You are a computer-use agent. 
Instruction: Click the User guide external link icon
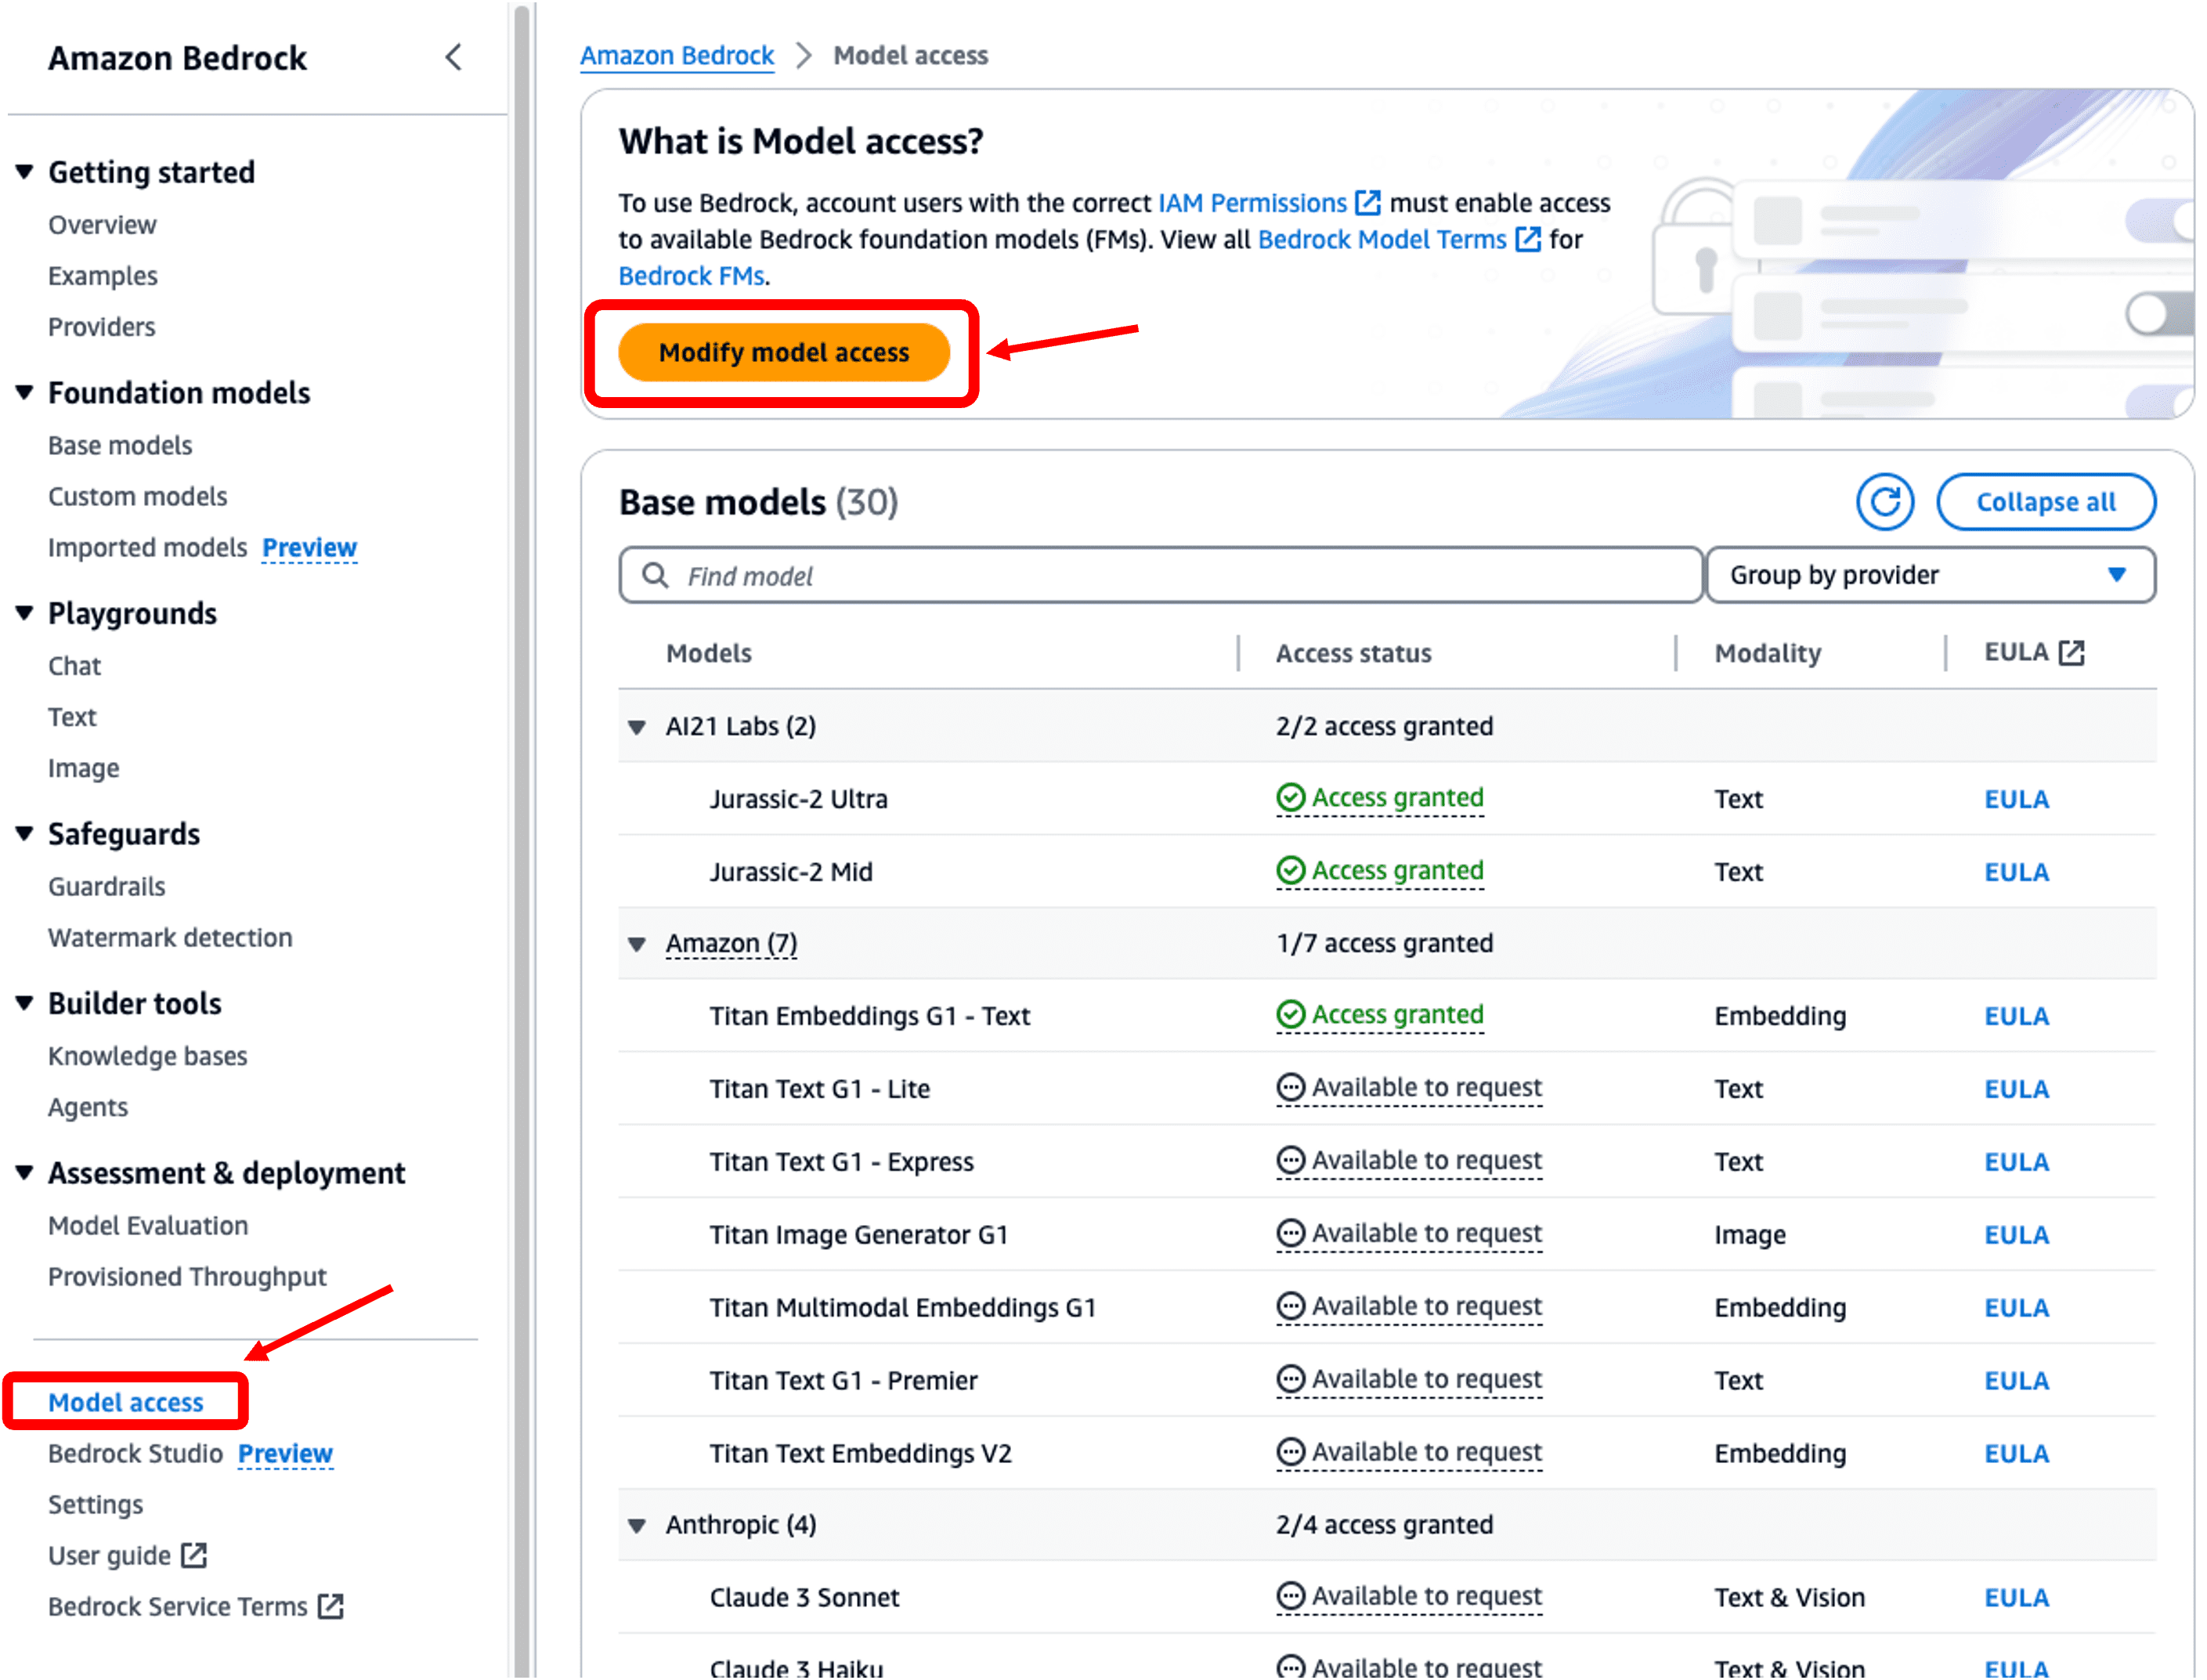194,1555
